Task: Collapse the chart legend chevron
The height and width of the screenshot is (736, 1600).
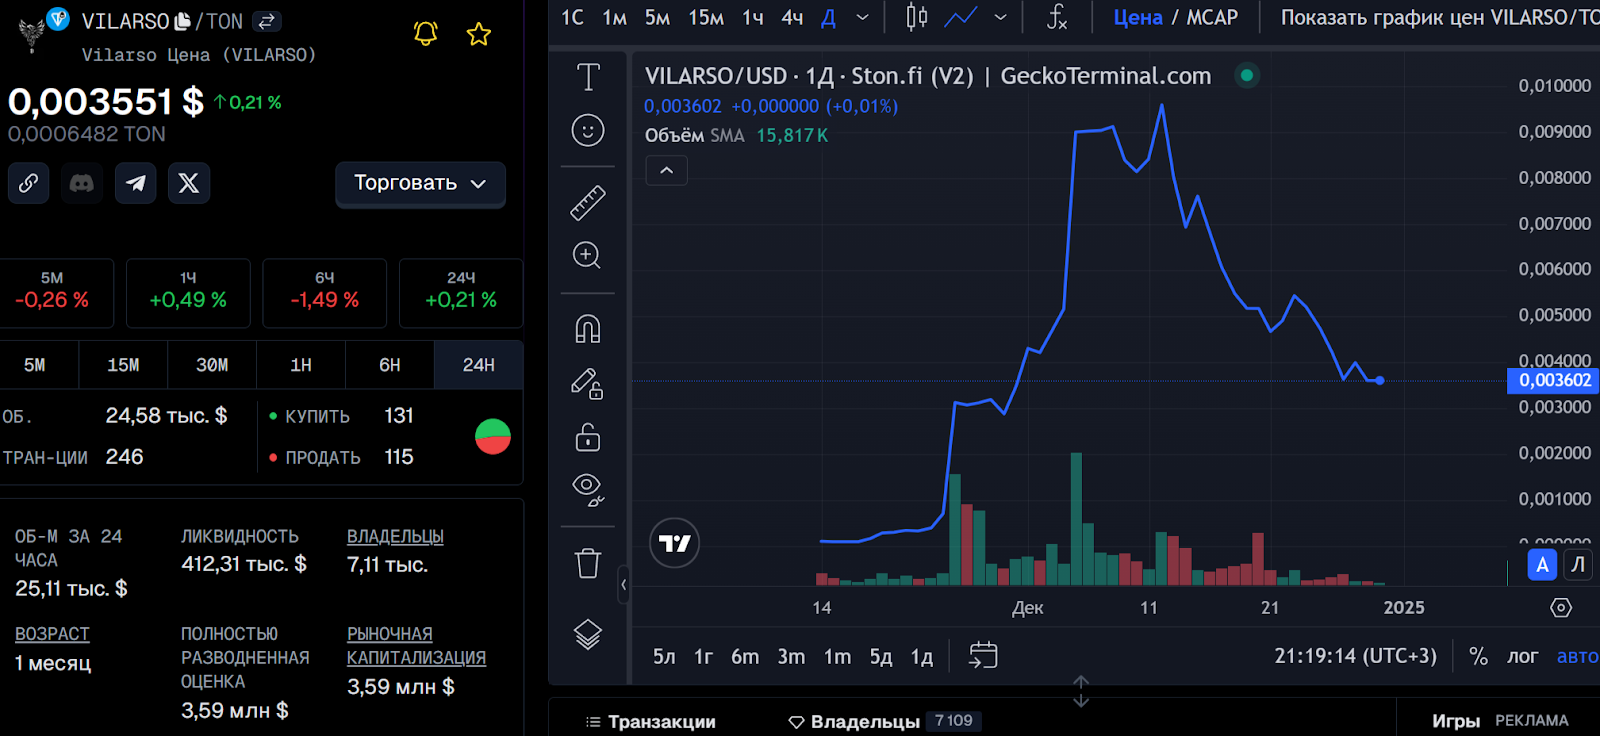Action: pos(667,171)
